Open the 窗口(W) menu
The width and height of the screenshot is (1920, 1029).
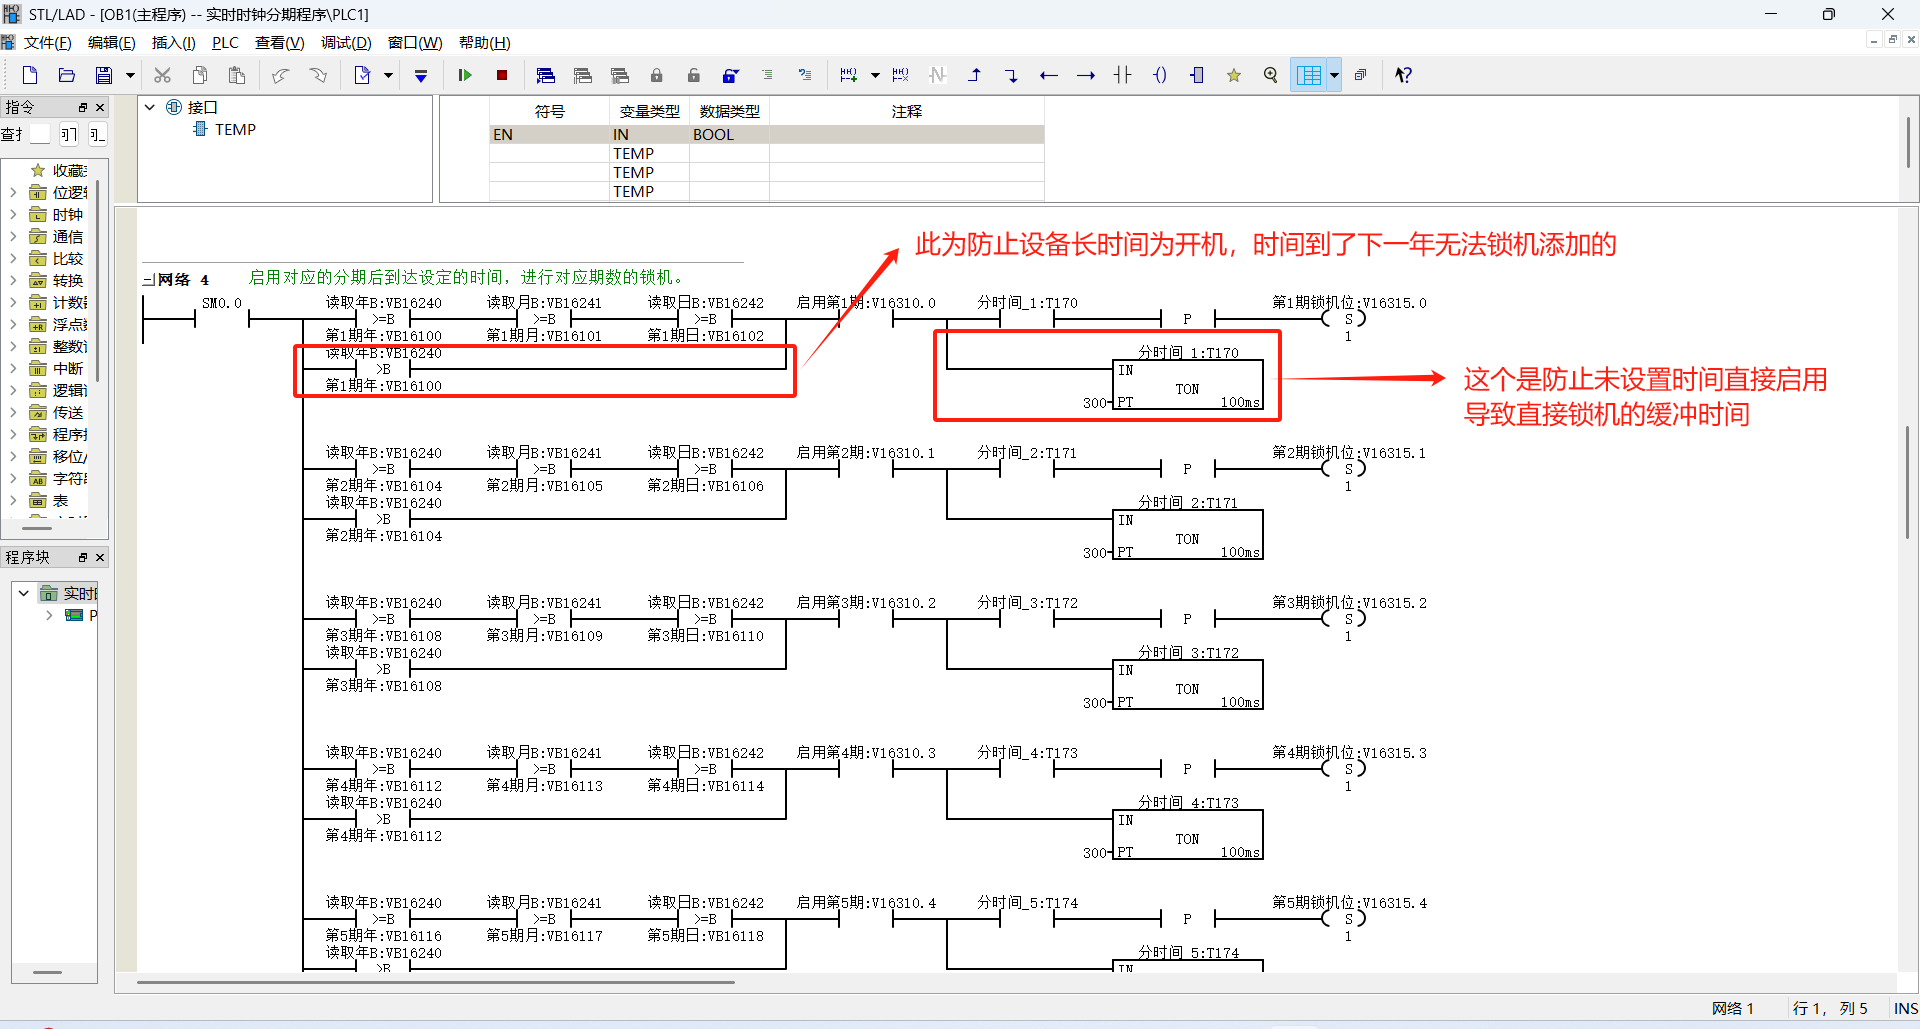click(415, 42)
